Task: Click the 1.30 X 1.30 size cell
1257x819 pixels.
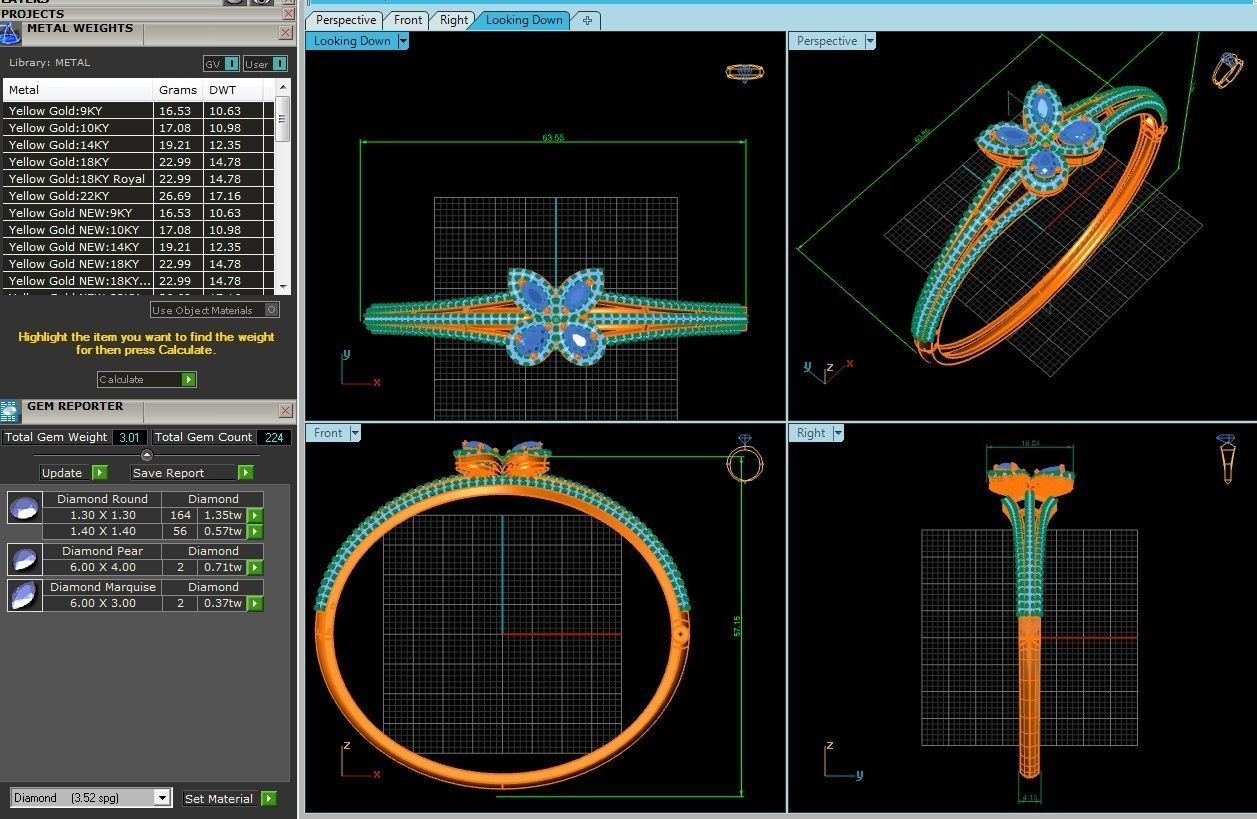Action: tap(103, 516)
